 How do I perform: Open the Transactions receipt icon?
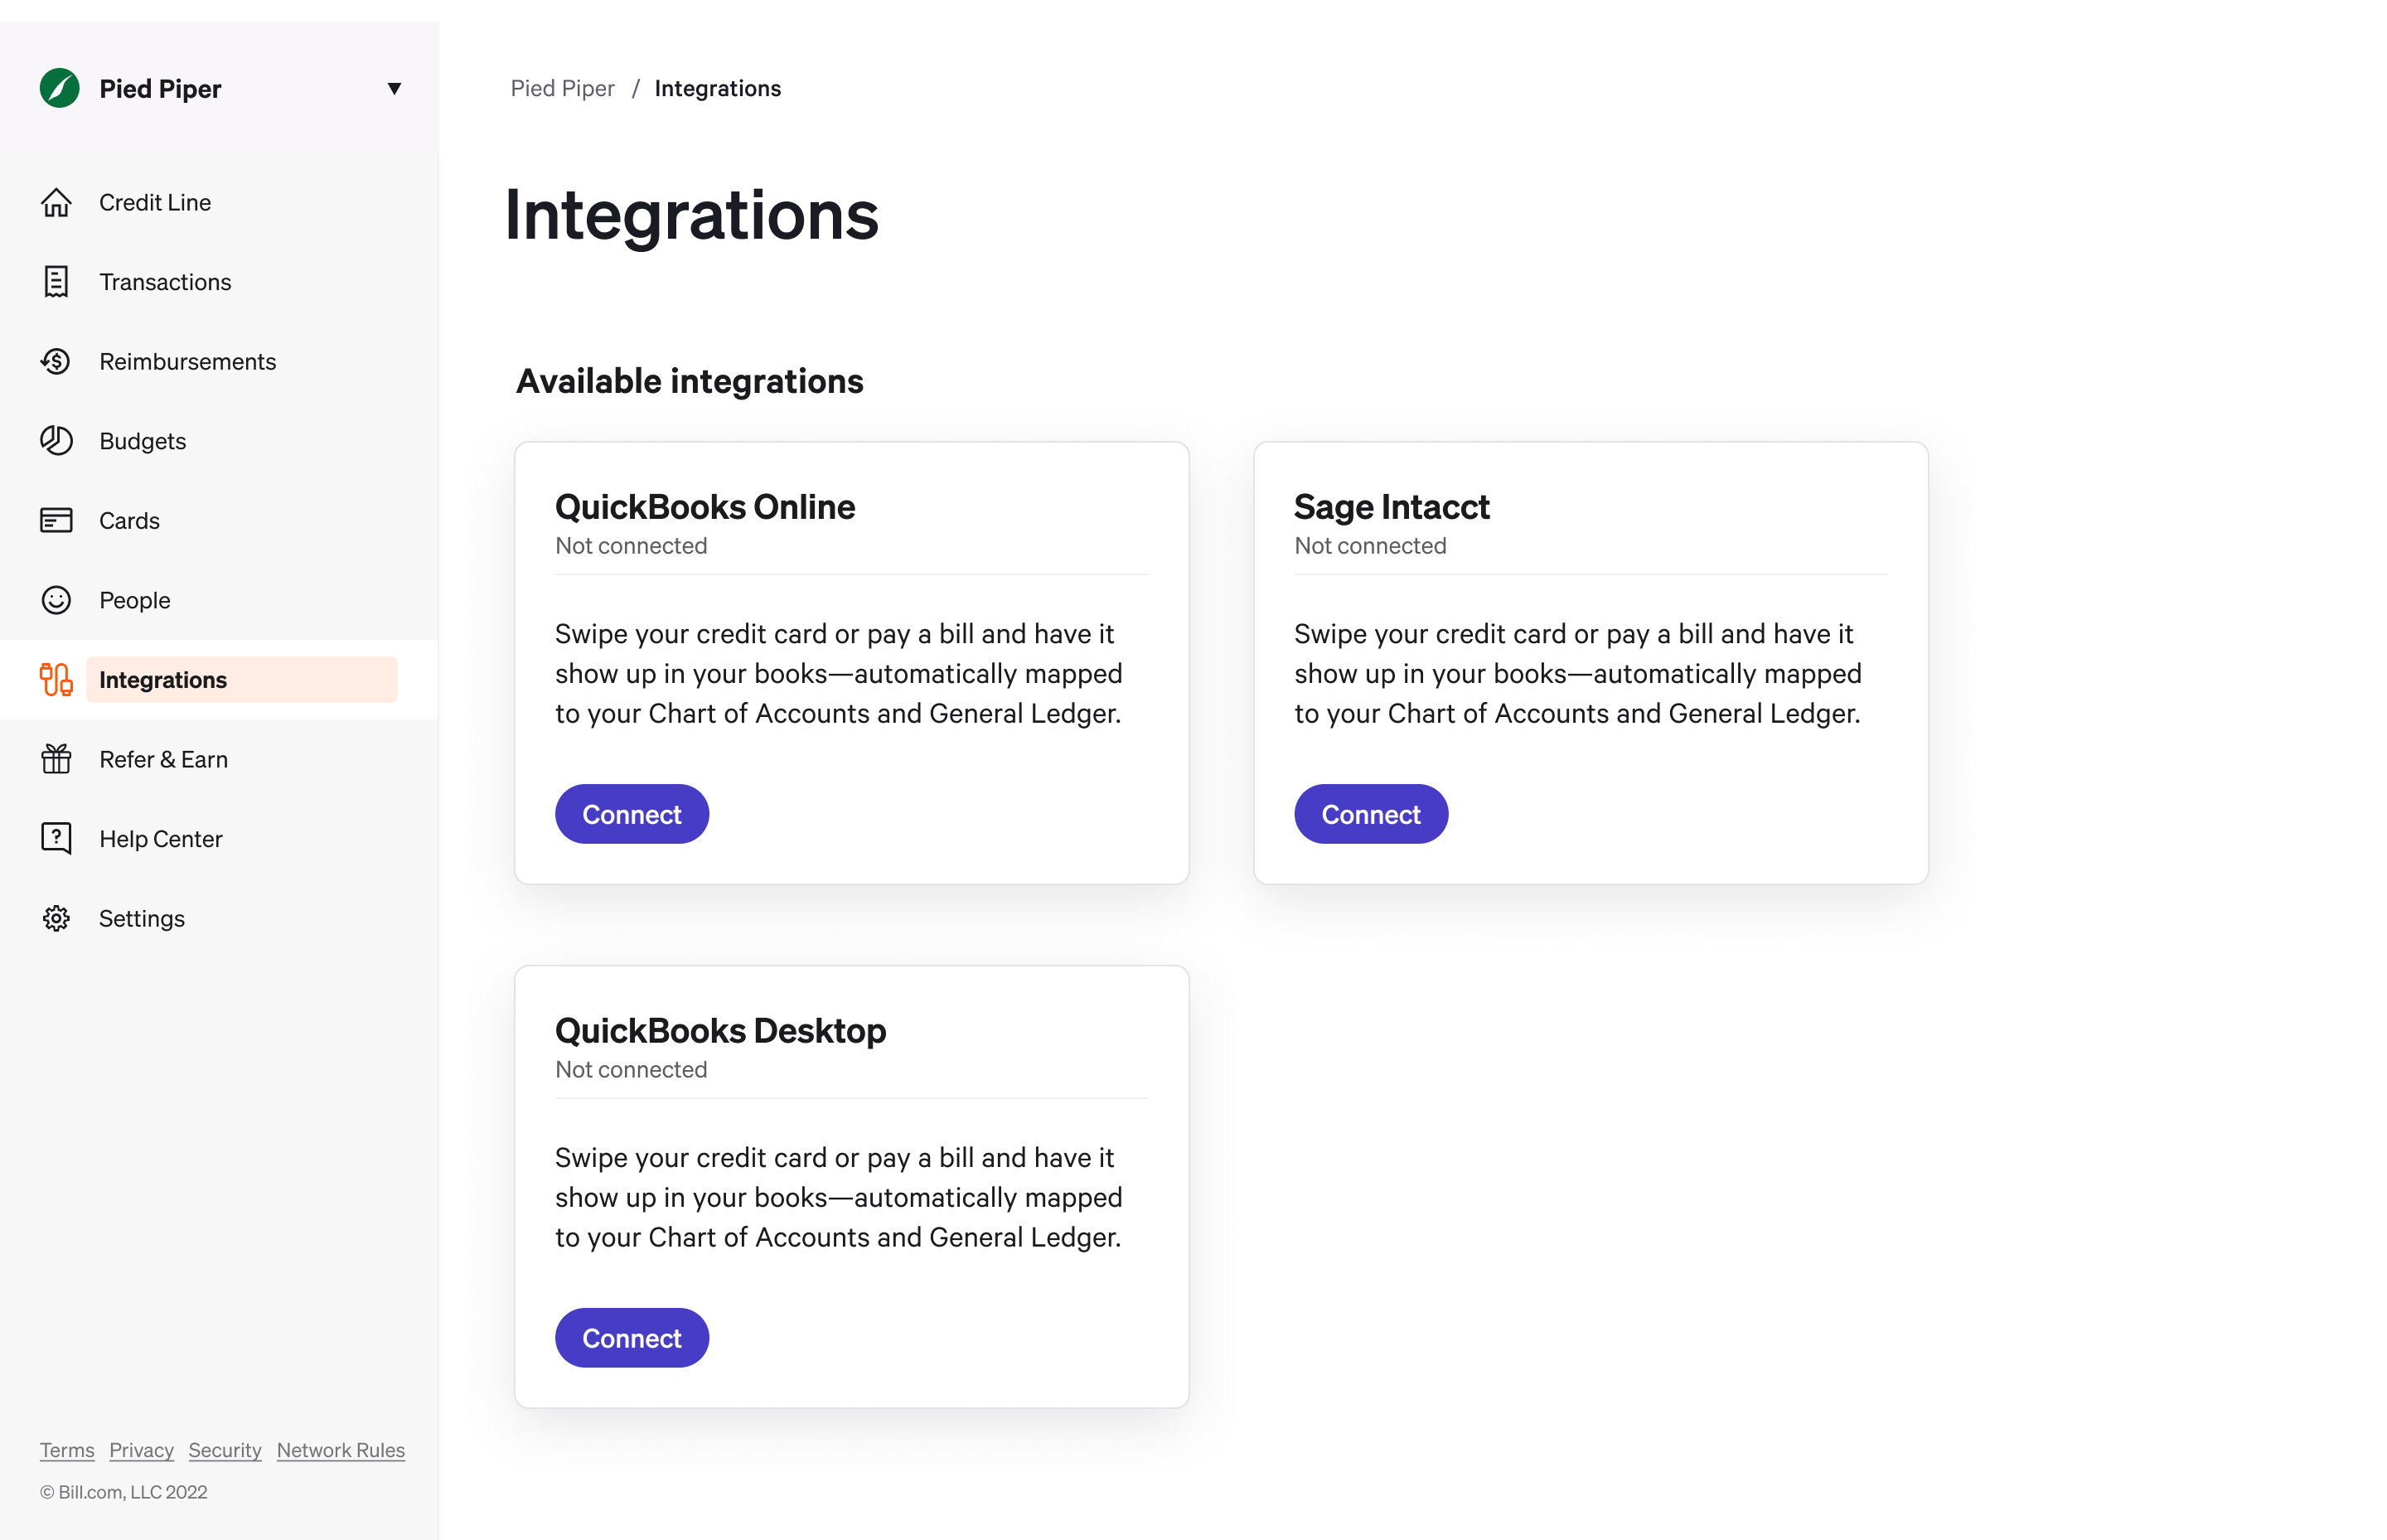(x=56, y=282)
